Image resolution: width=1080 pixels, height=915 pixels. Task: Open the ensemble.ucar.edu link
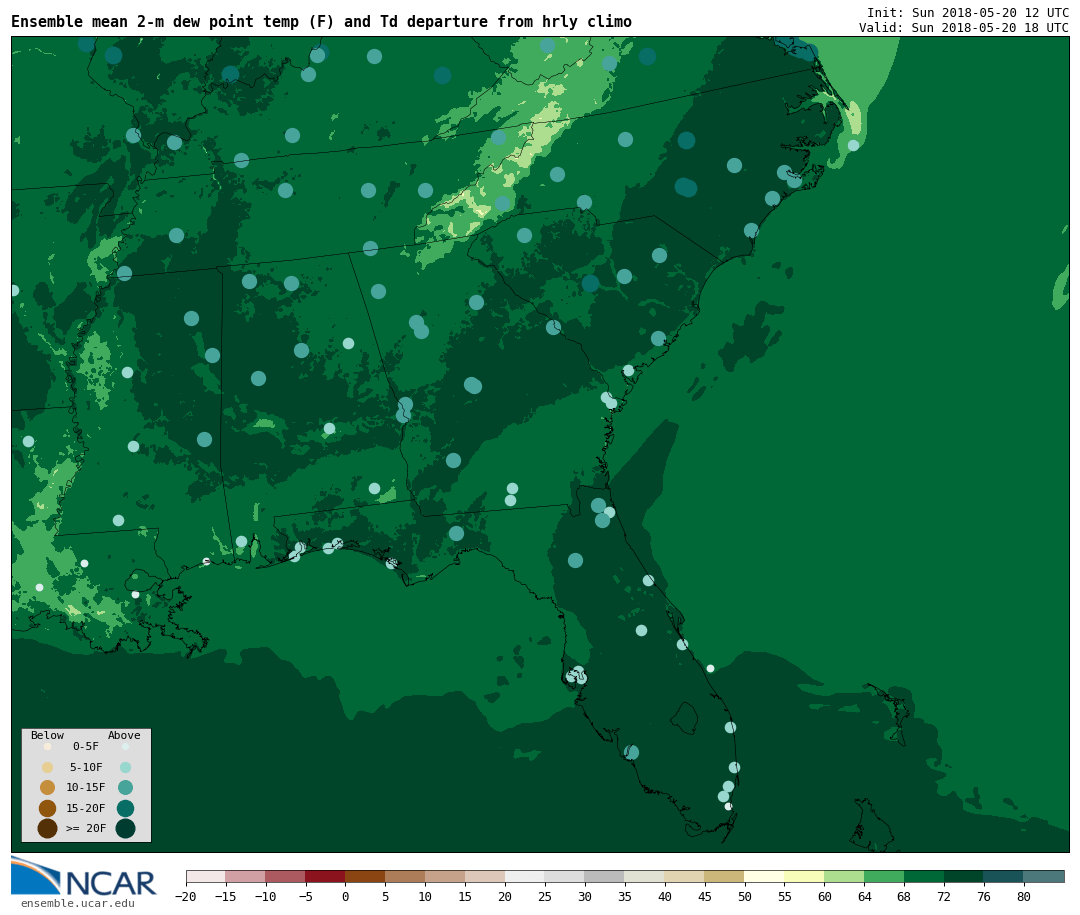[77, 904]
